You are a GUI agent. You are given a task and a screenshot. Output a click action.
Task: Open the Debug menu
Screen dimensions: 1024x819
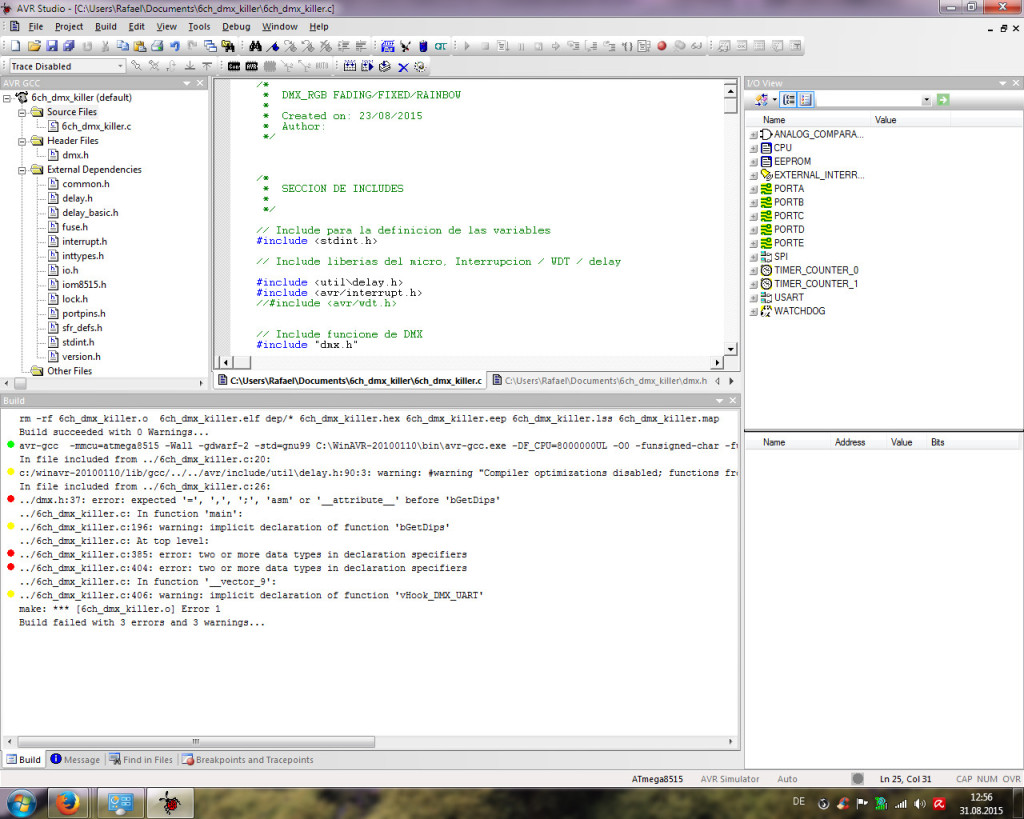click(236, 27)
